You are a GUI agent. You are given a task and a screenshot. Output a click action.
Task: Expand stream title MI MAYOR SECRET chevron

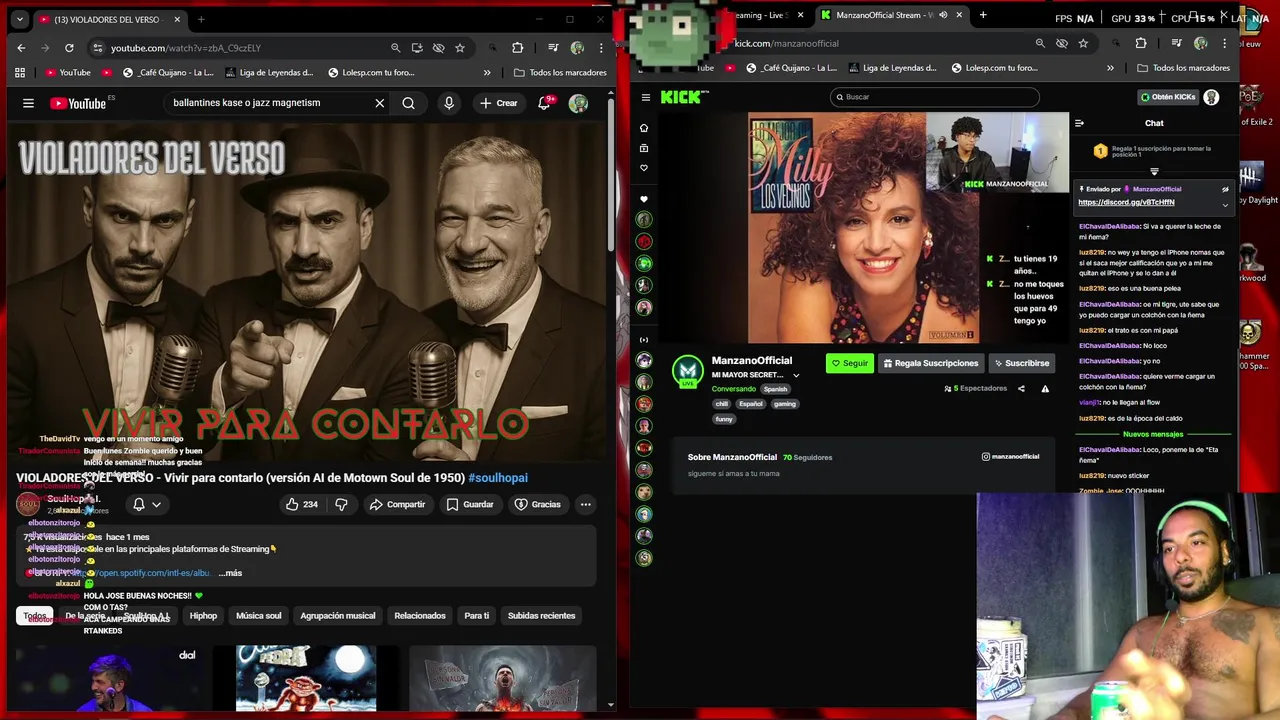(x=796, y=376)
